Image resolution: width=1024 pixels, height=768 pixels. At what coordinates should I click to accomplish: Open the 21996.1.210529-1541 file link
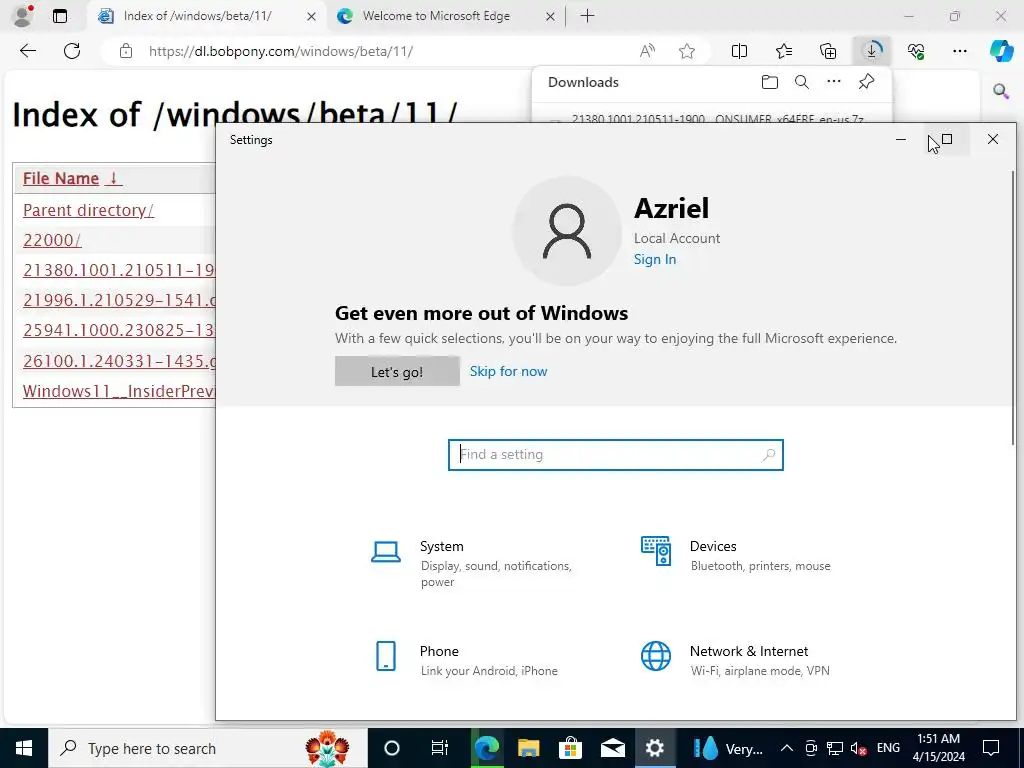point(119,300)
